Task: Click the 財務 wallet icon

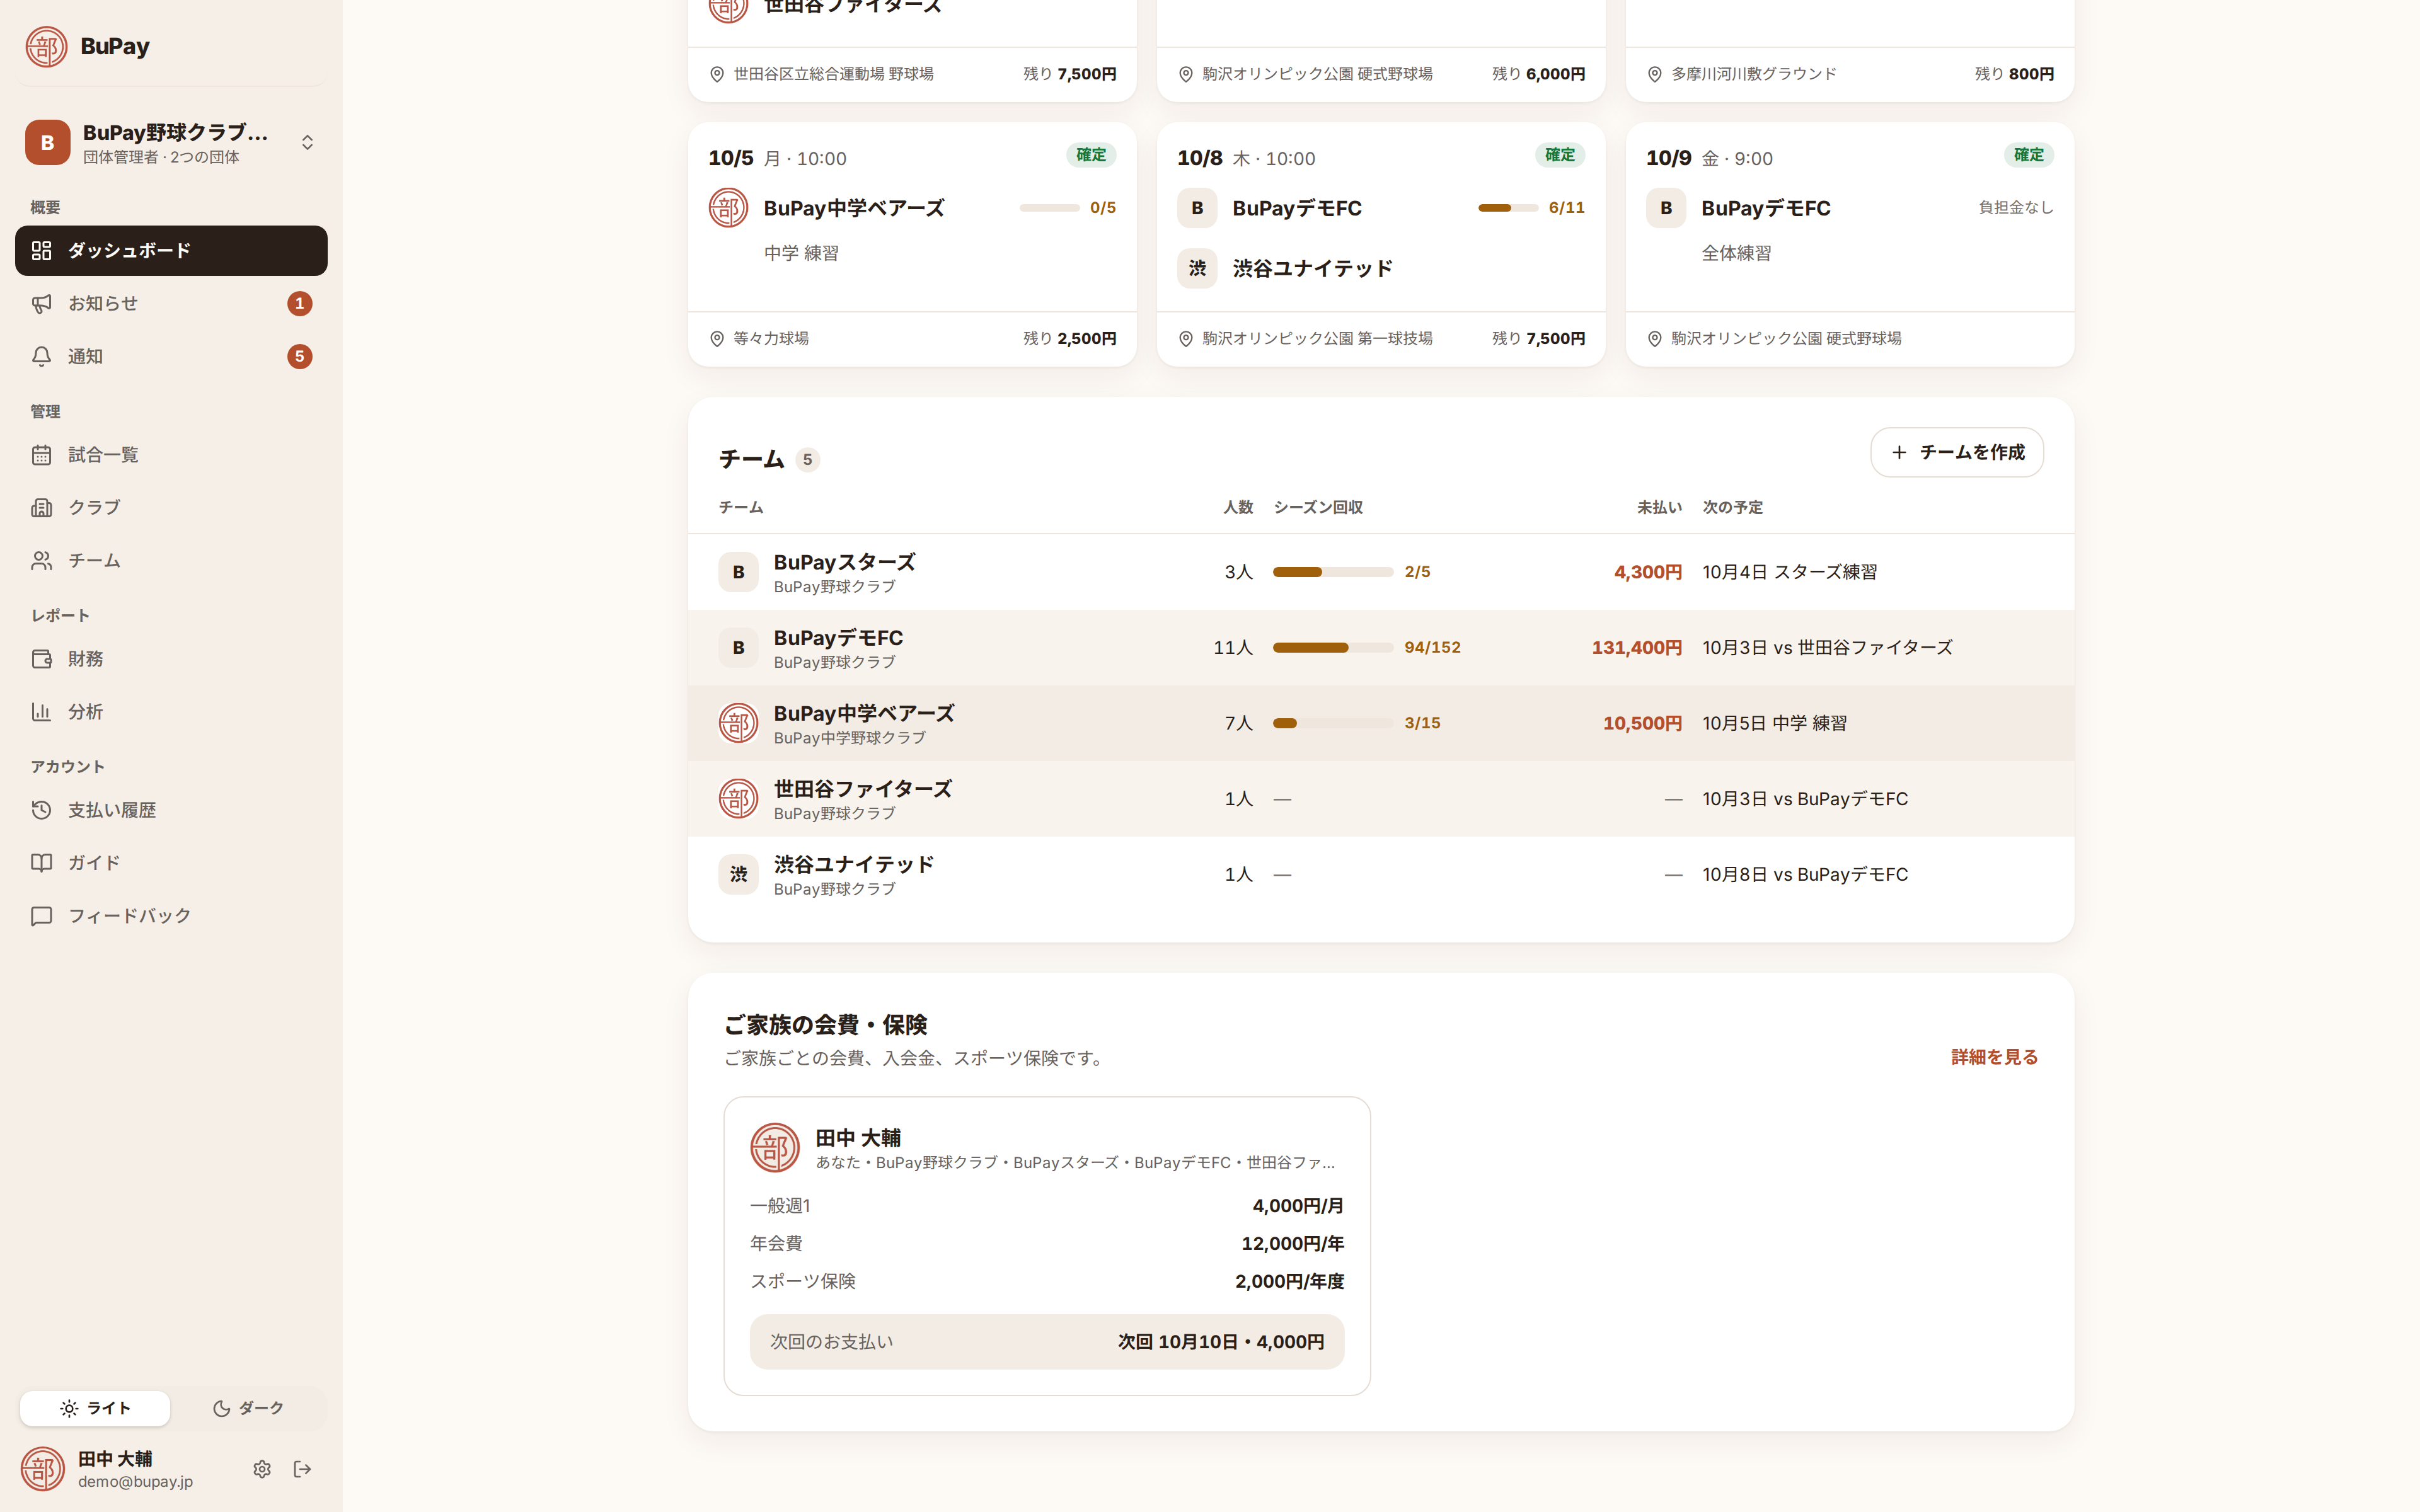Action: 41,658
